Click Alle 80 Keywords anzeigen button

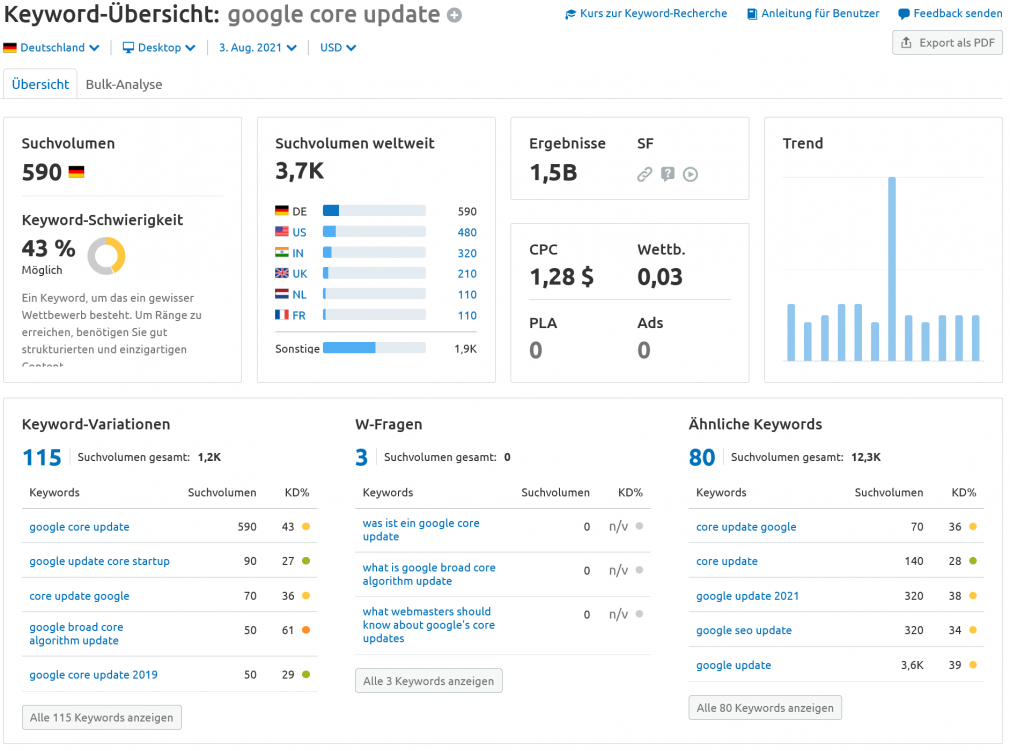click(x=765, y=708)
